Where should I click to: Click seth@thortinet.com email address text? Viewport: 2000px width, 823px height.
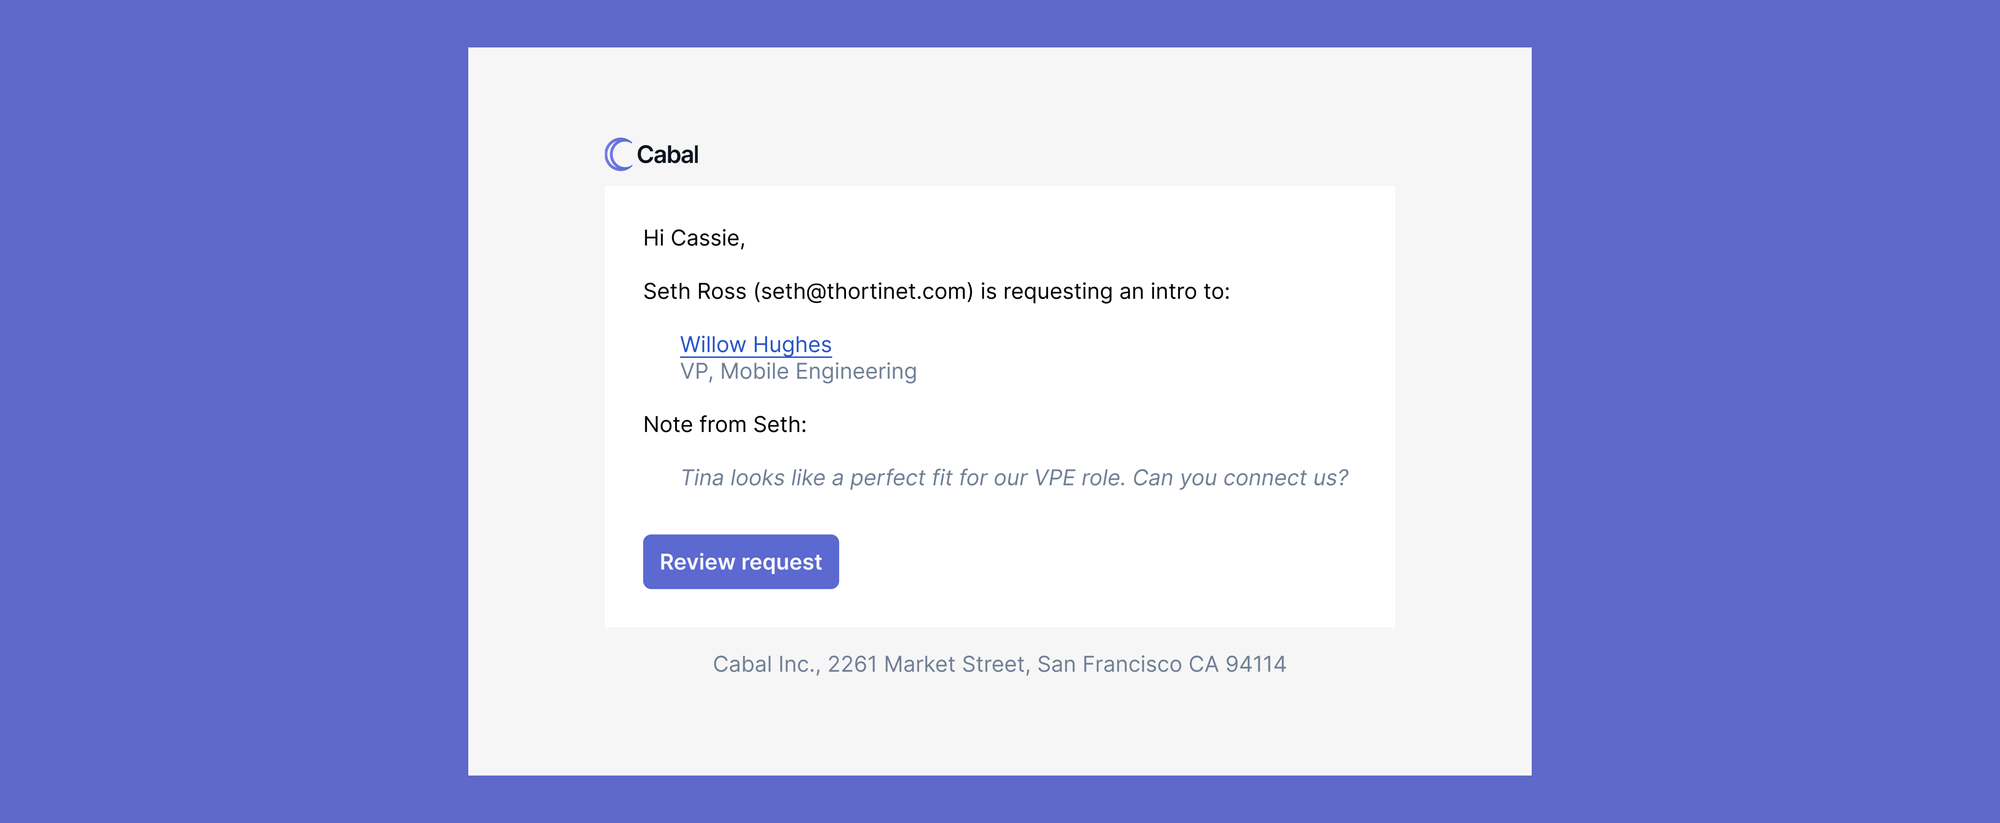coord(864,291)
